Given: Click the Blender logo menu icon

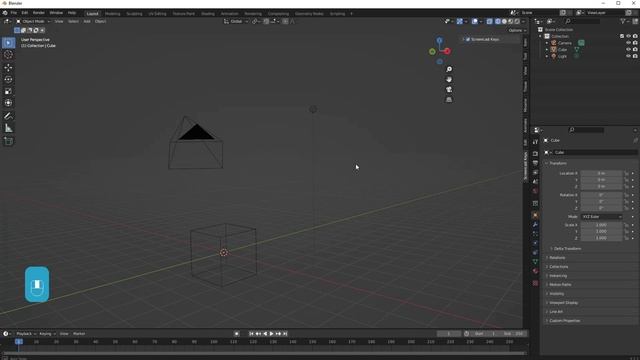Looking at the screenshot, I should coord(5,13).
